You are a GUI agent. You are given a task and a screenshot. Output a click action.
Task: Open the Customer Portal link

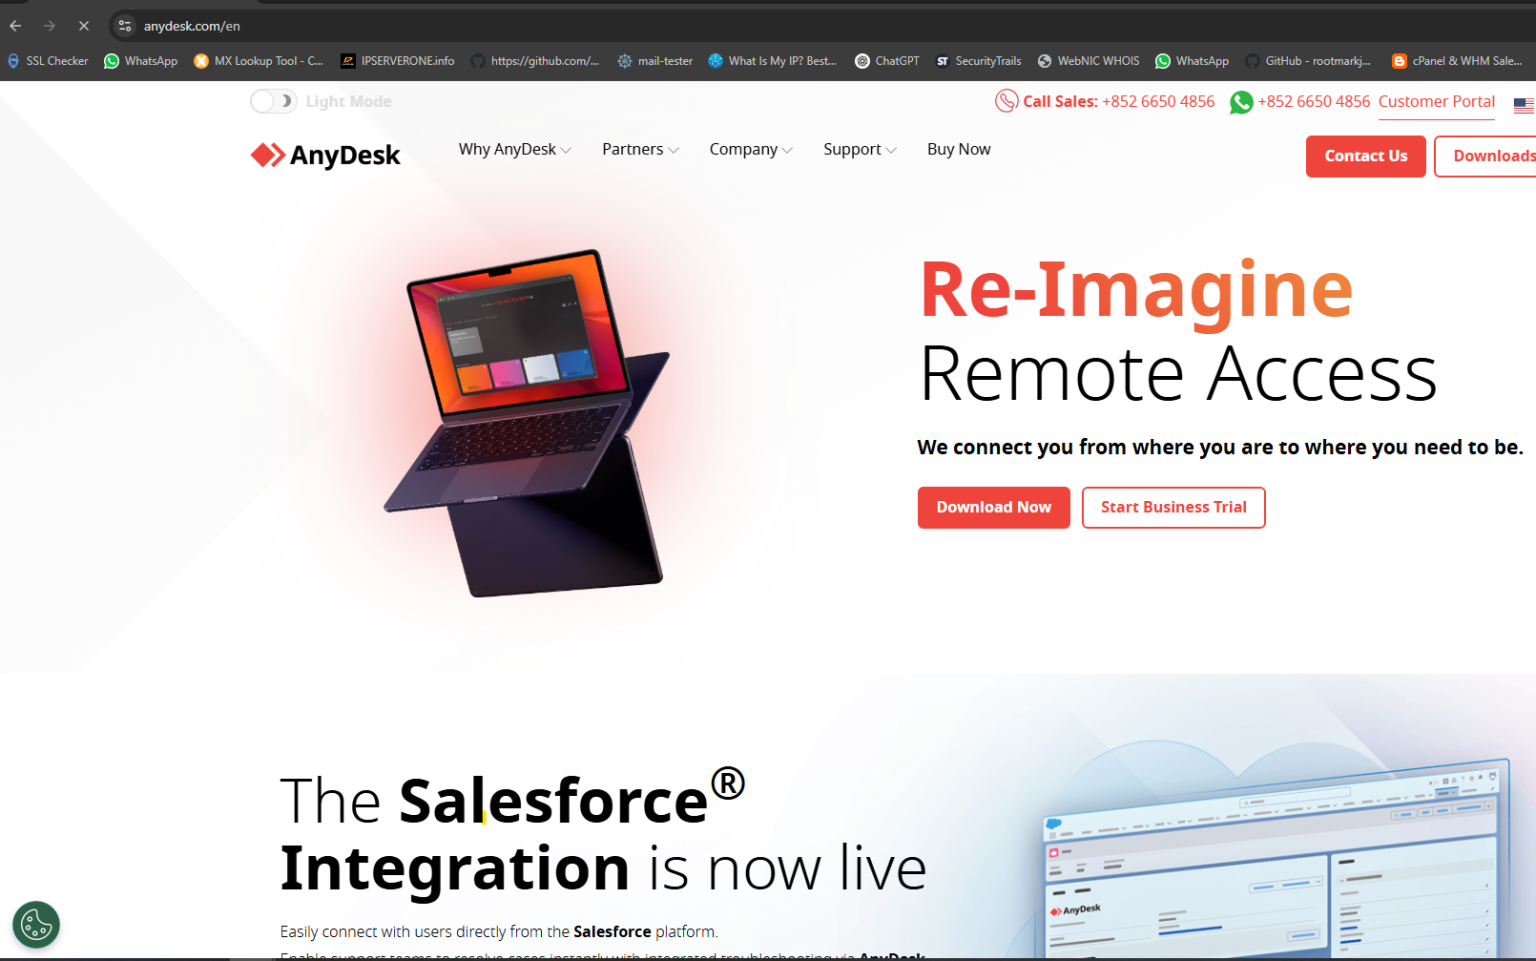(1436, 101)
